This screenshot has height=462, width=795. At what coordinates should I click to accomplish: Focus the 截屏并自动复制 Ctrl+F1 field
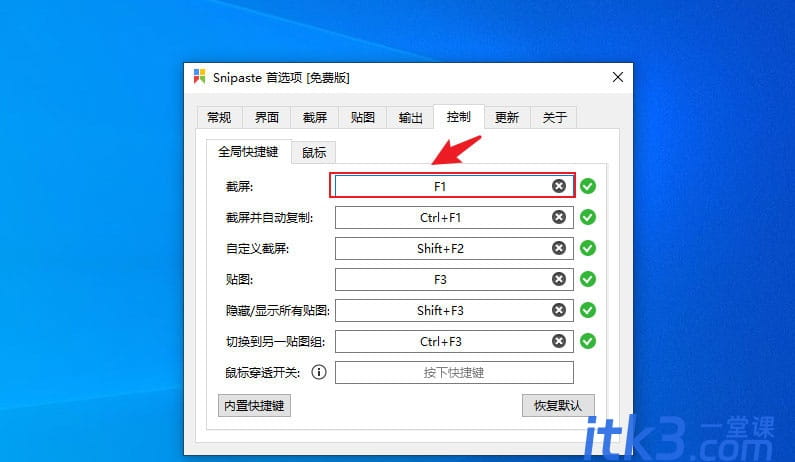[454, 218]
